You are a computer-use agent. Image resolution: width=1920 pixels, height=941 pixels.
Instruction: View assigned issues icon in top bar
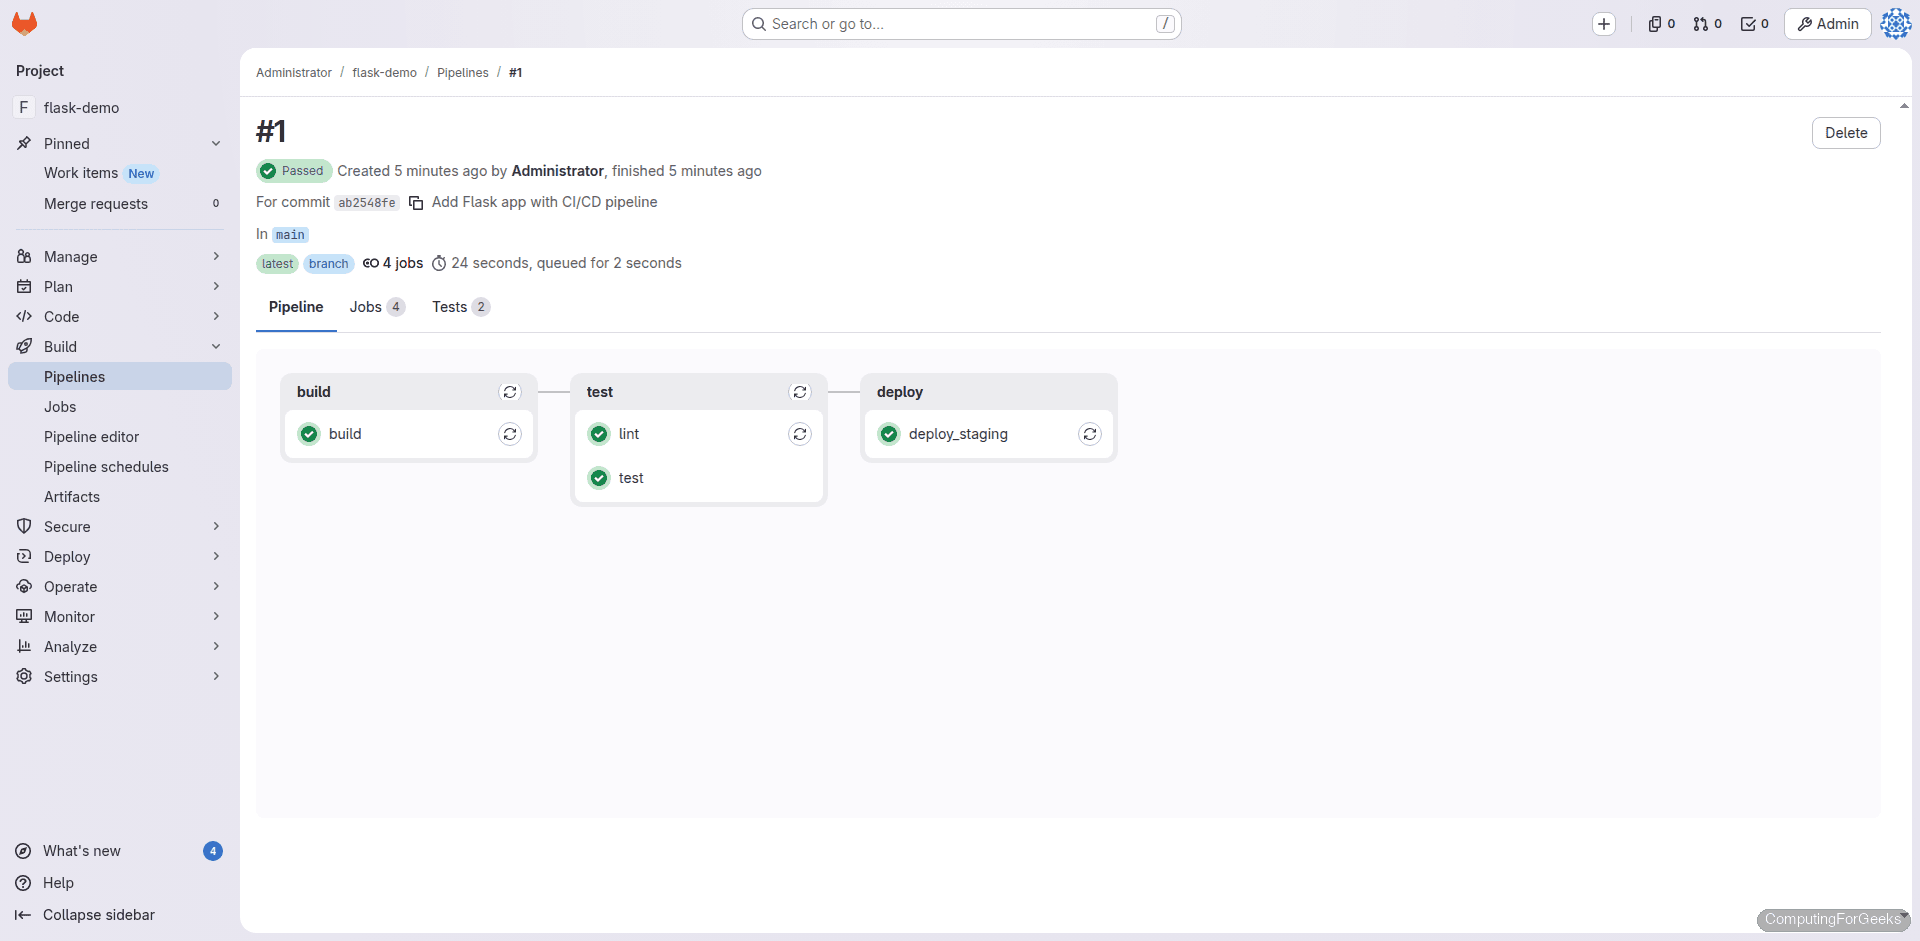1659,23
